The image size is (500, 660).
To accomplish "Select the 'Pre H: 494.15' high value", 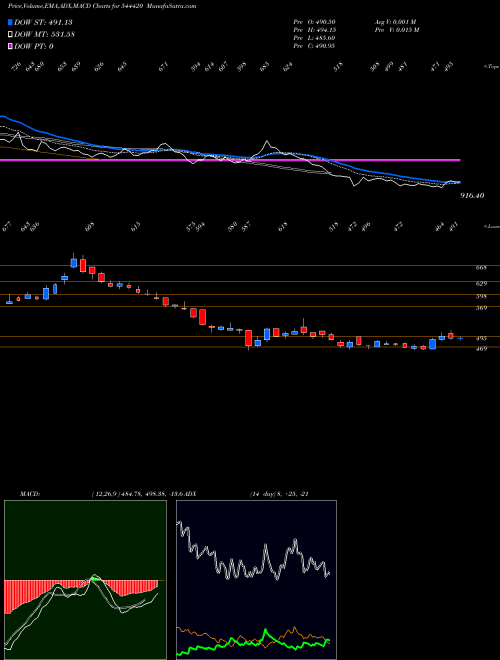I will point(314,30).
